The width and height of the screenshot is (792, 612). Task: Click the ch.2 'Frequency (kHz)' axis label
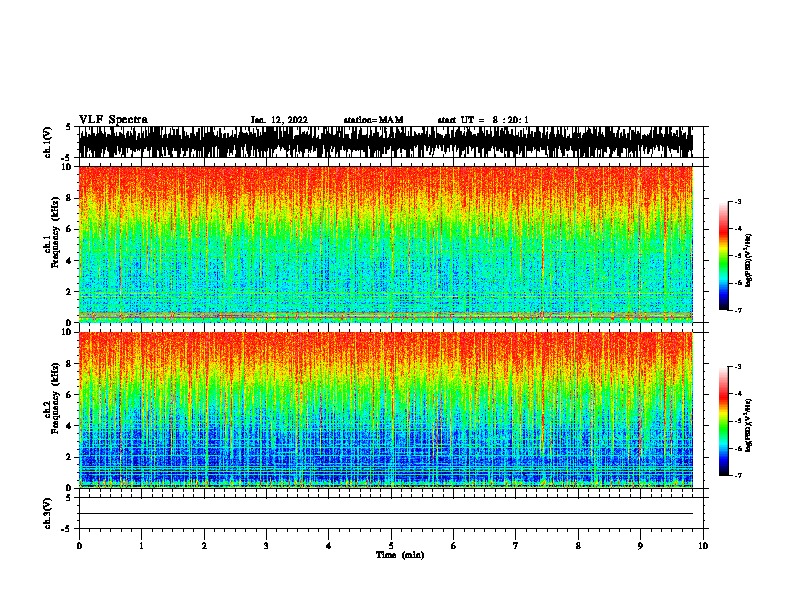55,398
